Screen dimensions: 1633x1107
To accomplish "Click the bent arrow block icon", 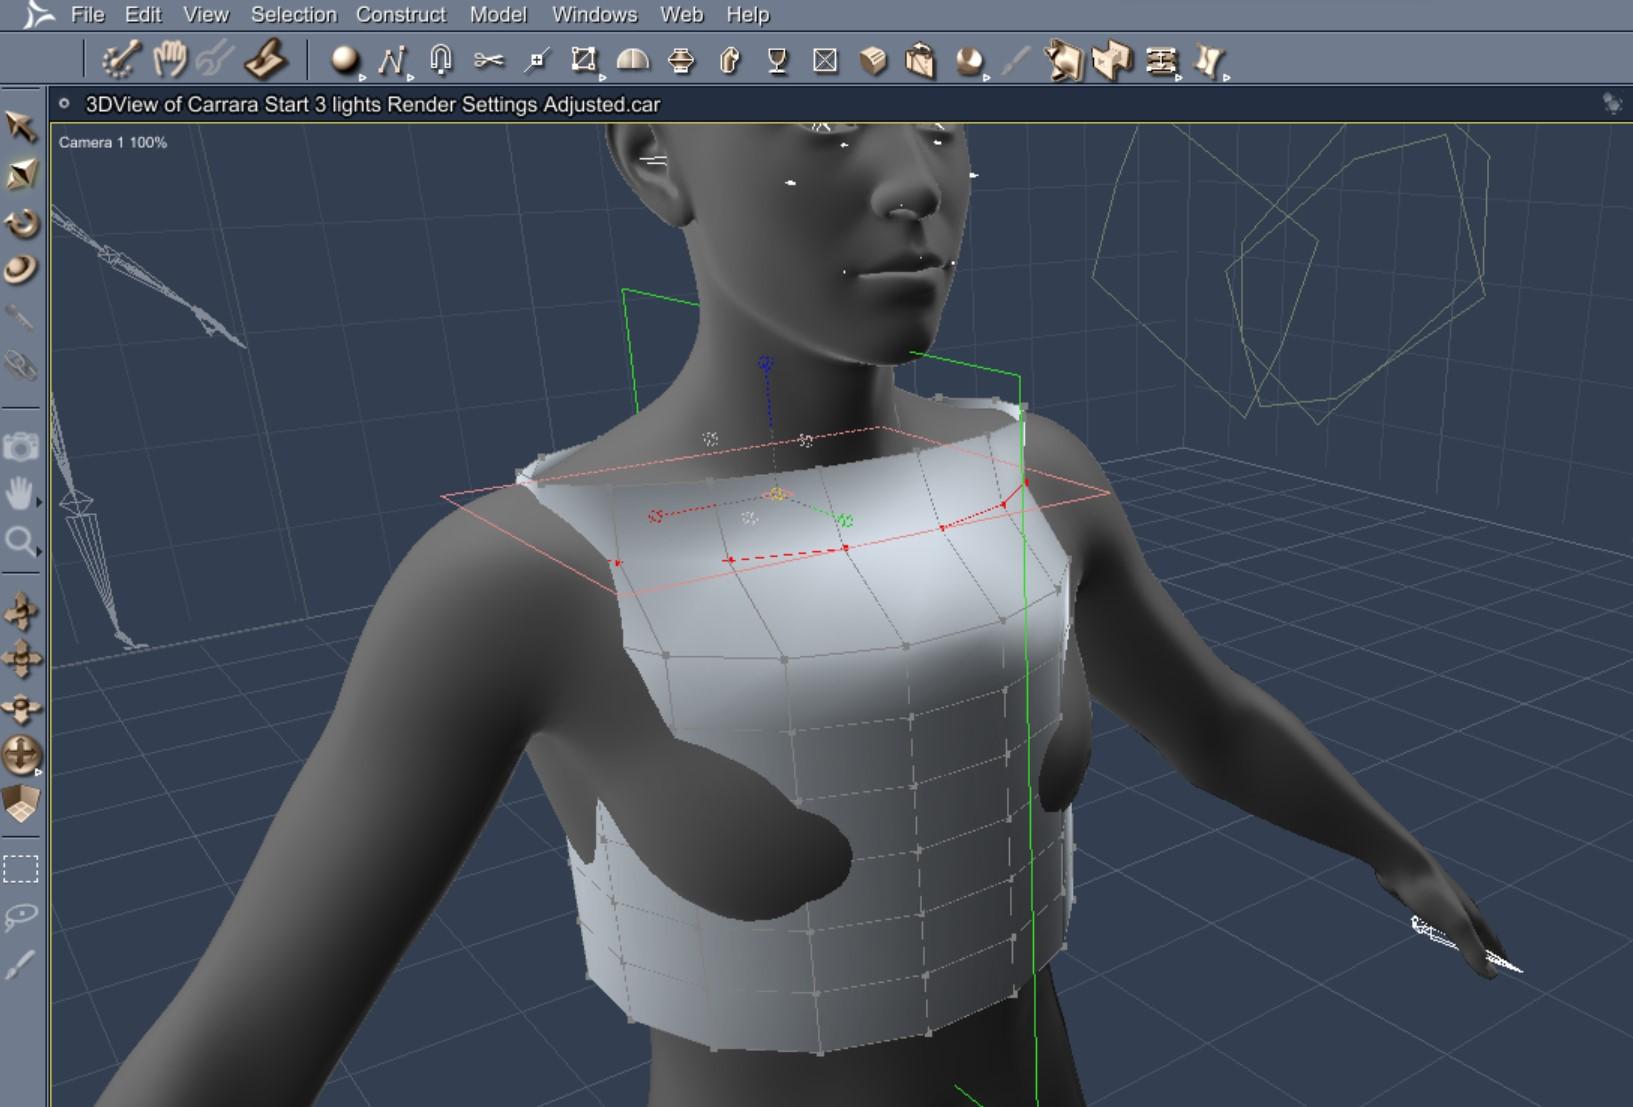I will (729, 61).
